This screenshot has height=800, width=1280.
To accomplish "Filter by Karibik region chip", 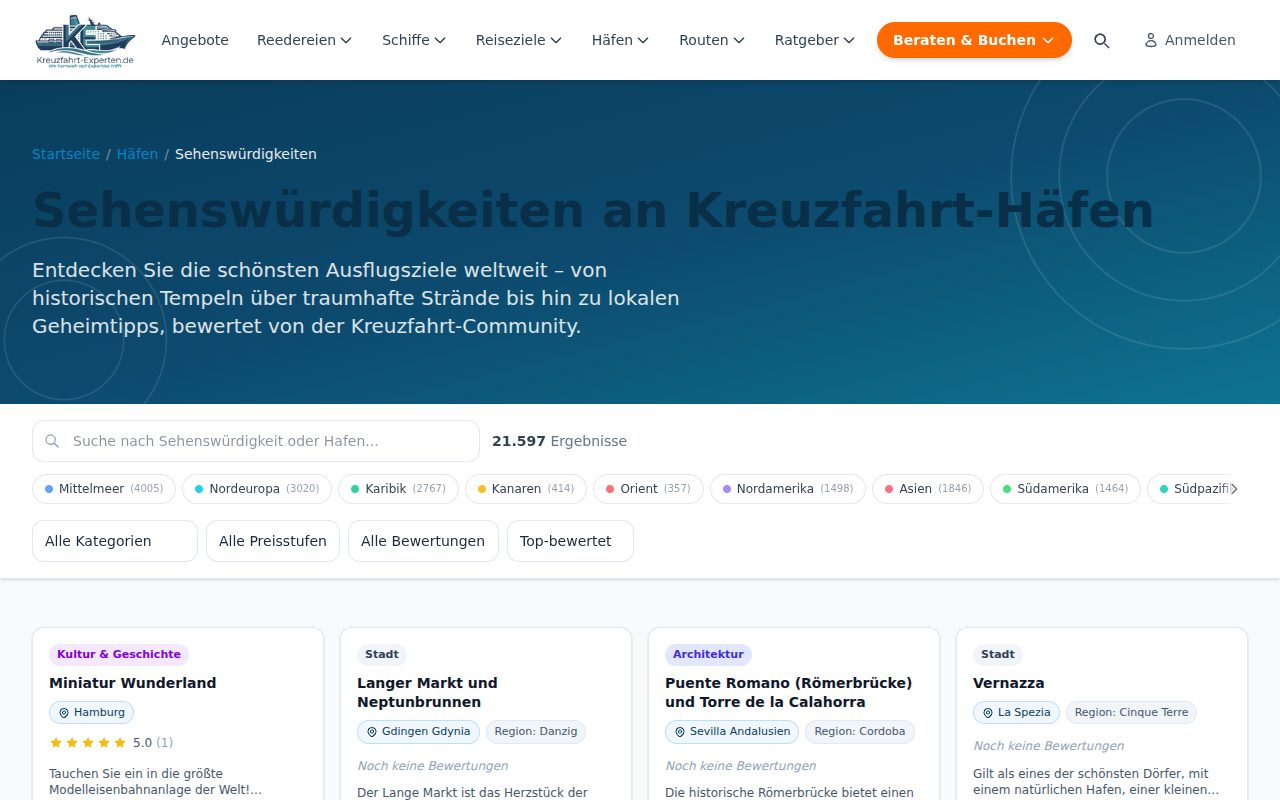I will pos(398,489).
